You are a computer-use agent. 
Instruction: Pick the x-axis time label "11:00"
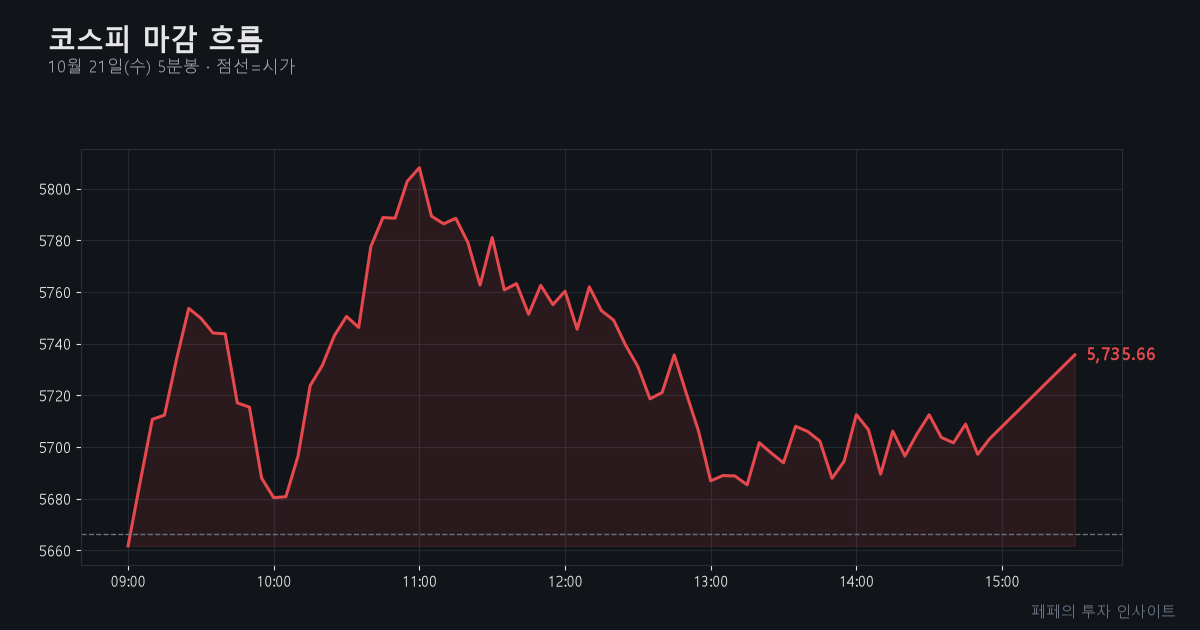pos(419,581)
